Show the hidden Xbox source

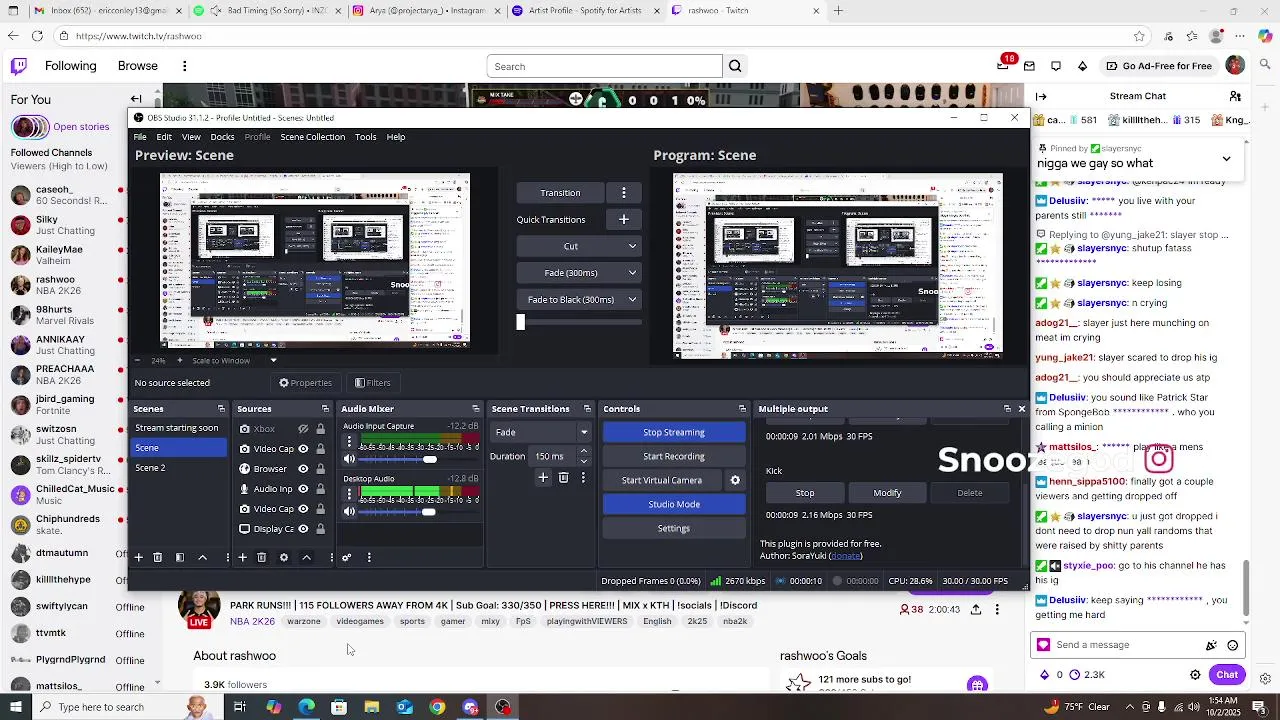coord(303,429)
